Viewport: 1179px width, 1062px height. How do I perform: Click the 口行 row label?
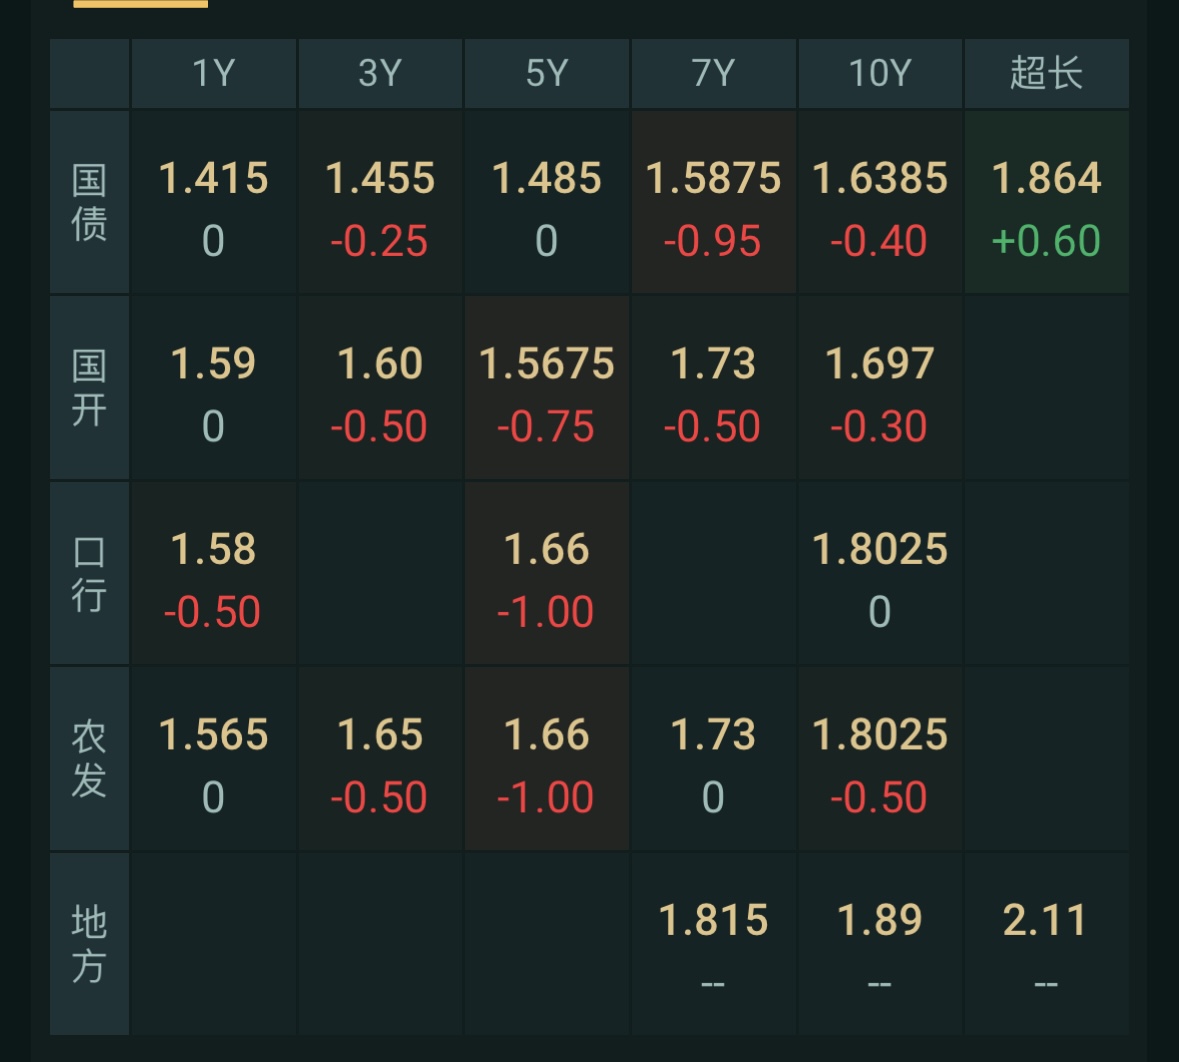(x=89, y=574)
